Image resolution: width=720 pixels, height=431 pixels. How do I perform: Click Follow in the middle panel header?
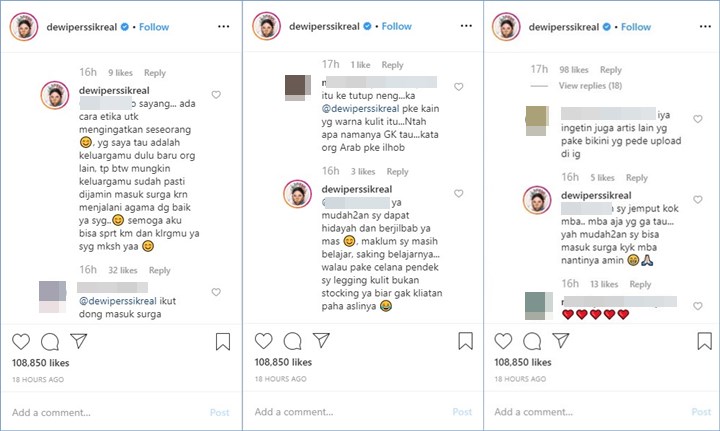pyautogui.click(x=396, y=26)
